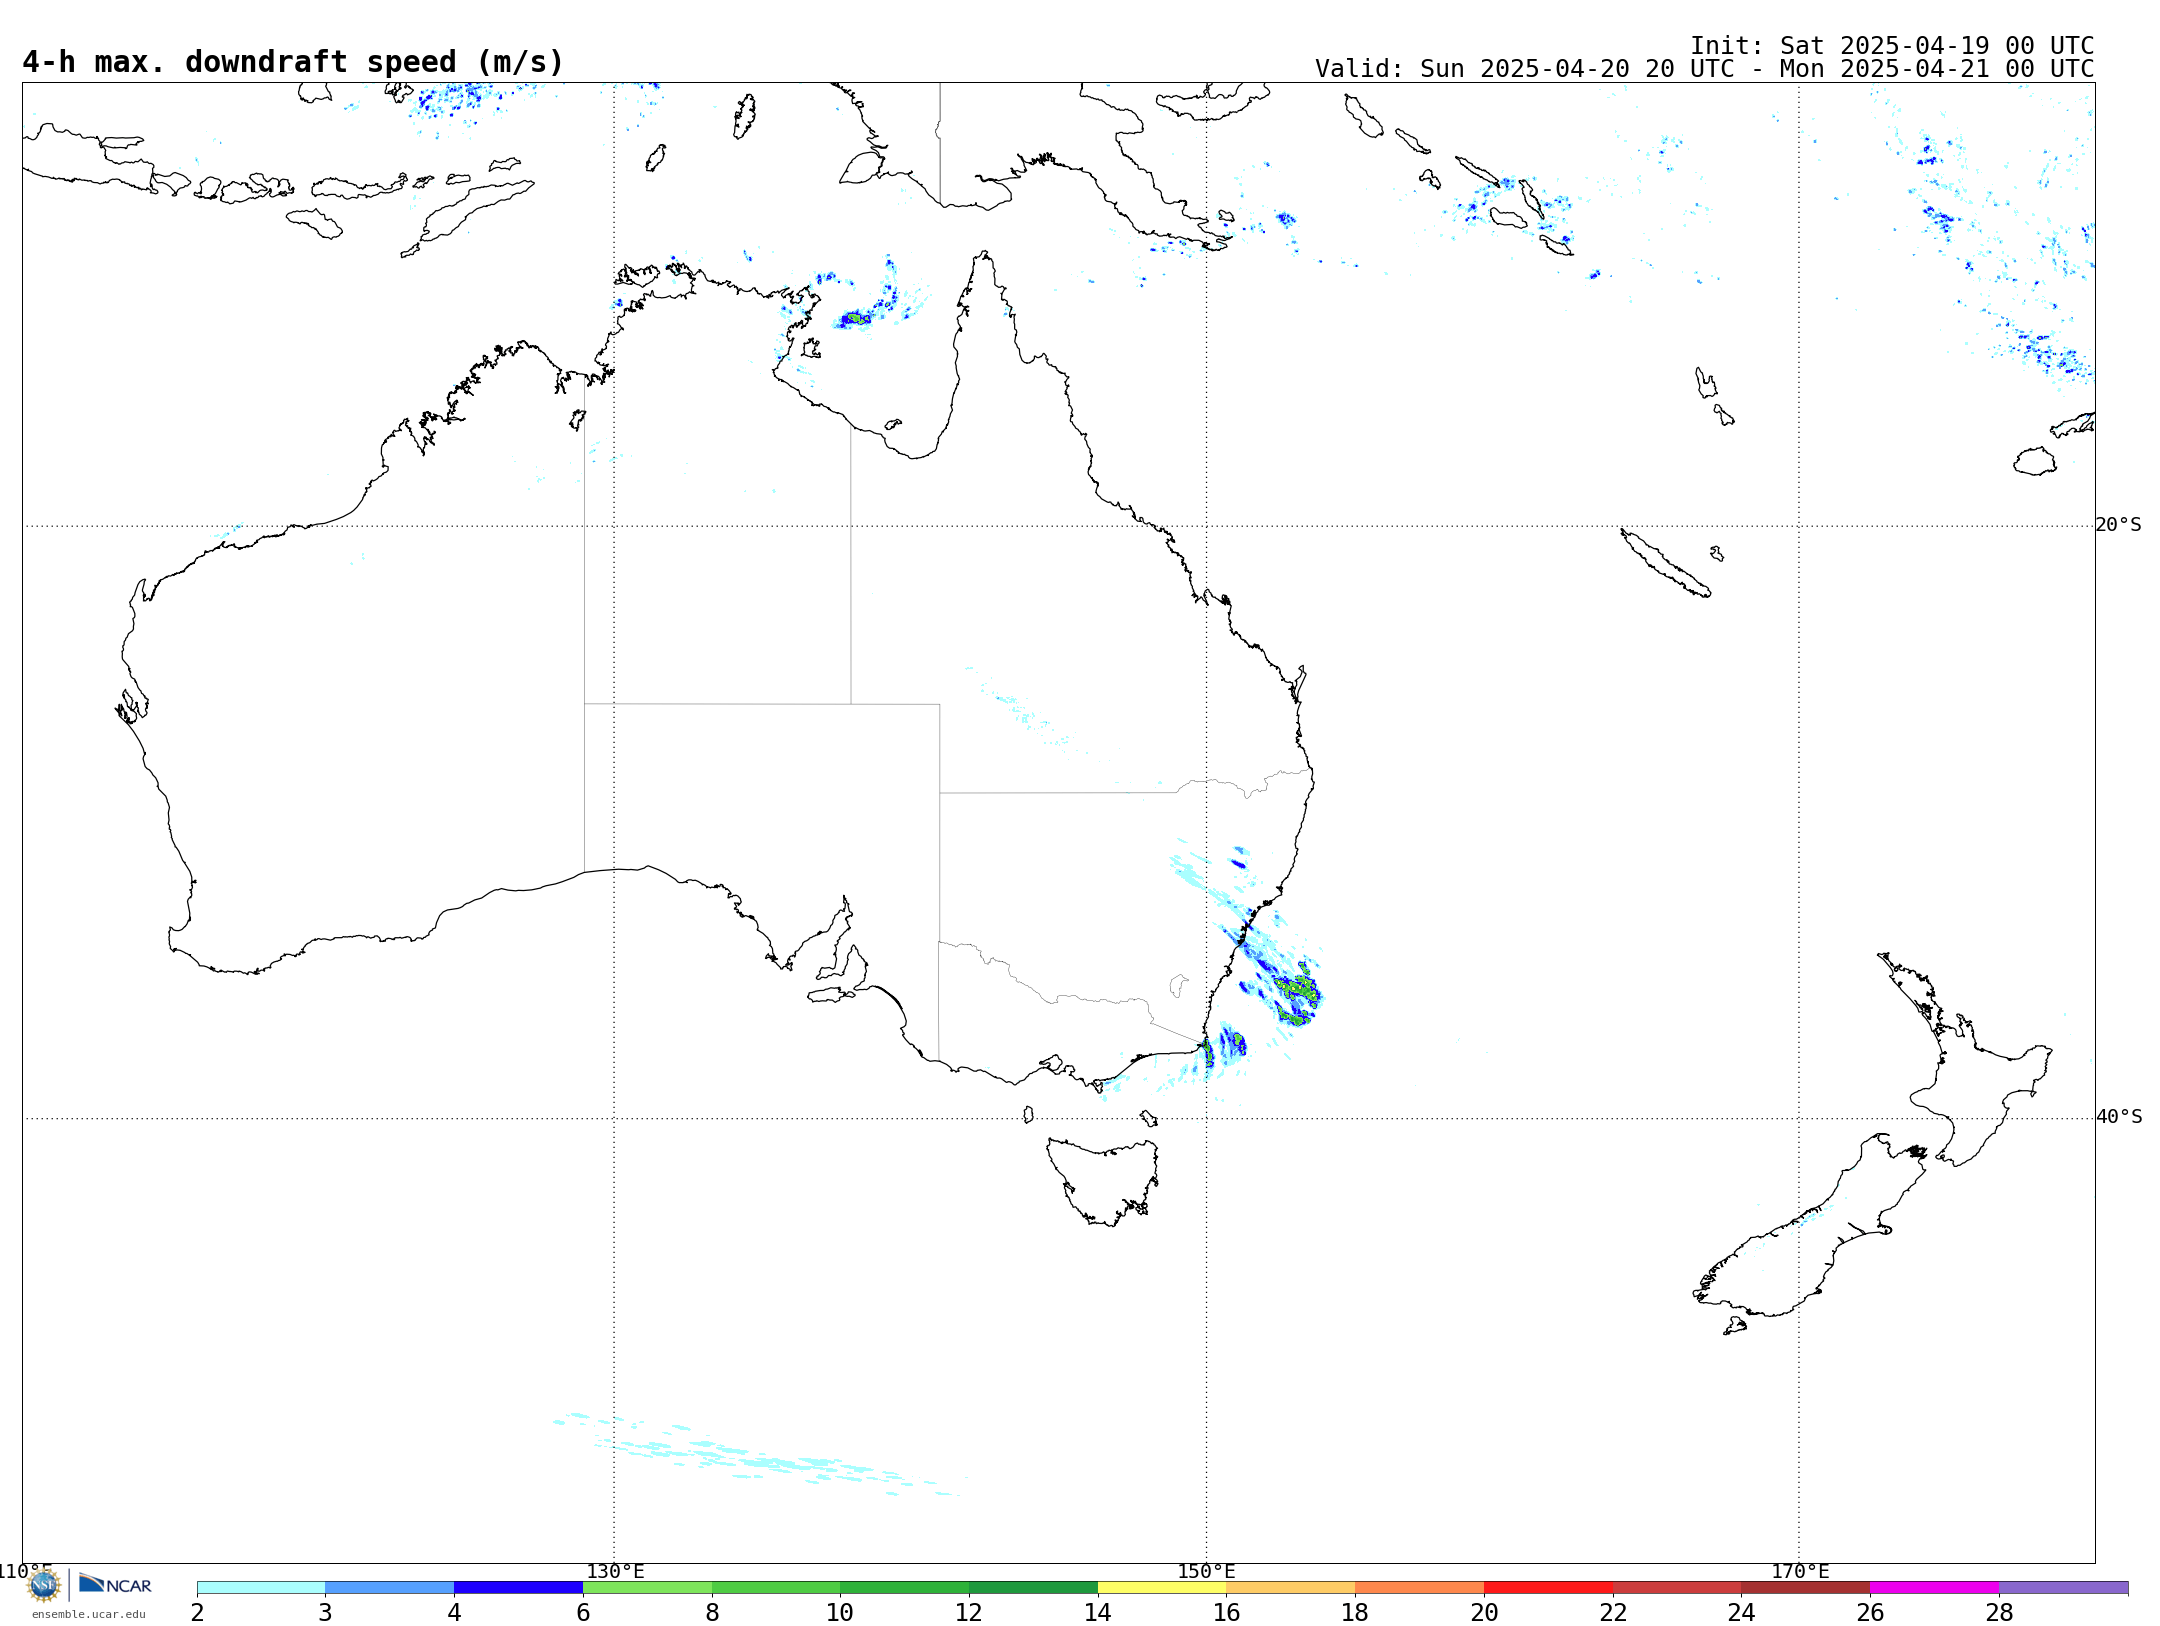The height and width of the screenshot is (1626, 2160).
Task: Click the dark green 12-14 m/s swatch
Action: pyautogui.click(x=1033, y=1588)
